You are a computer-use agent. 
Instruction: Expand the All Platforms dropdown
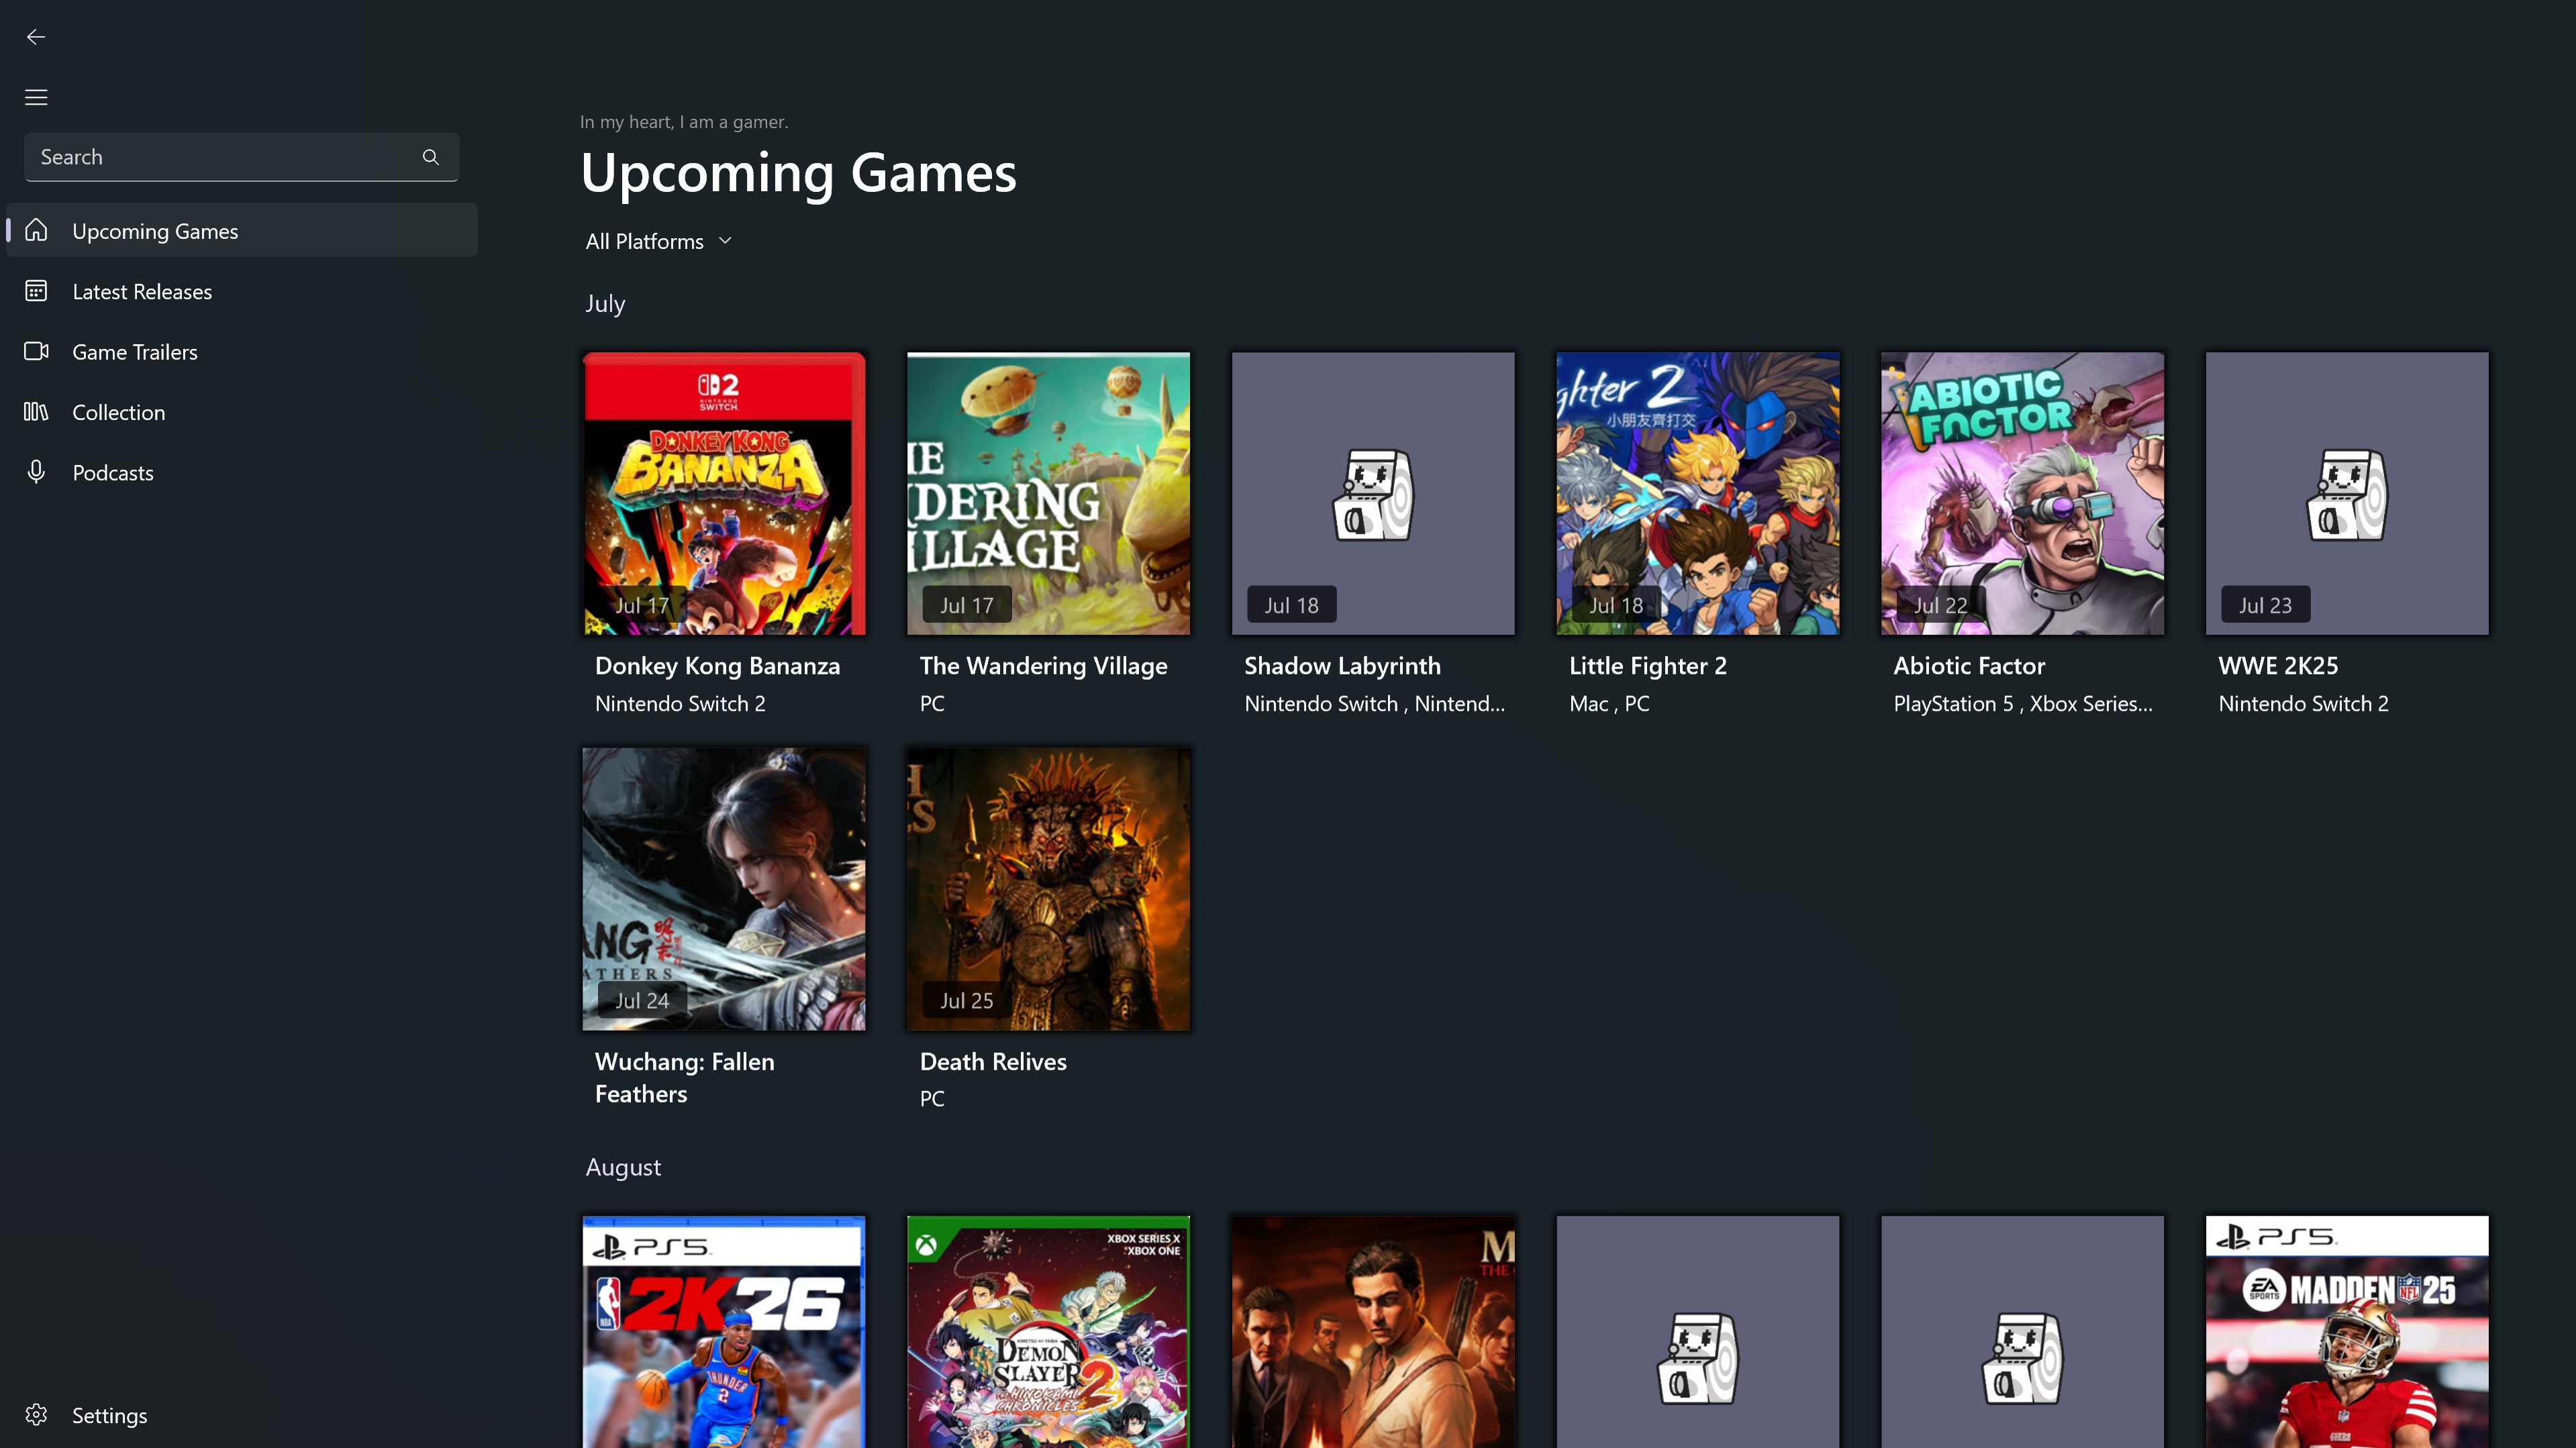pos(659,241)
